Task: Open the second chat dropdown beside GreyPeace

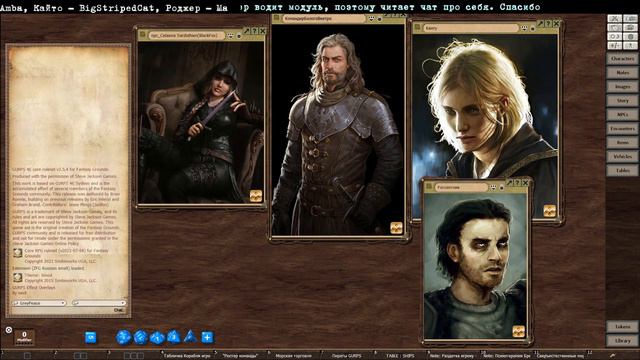Action: 99,303
